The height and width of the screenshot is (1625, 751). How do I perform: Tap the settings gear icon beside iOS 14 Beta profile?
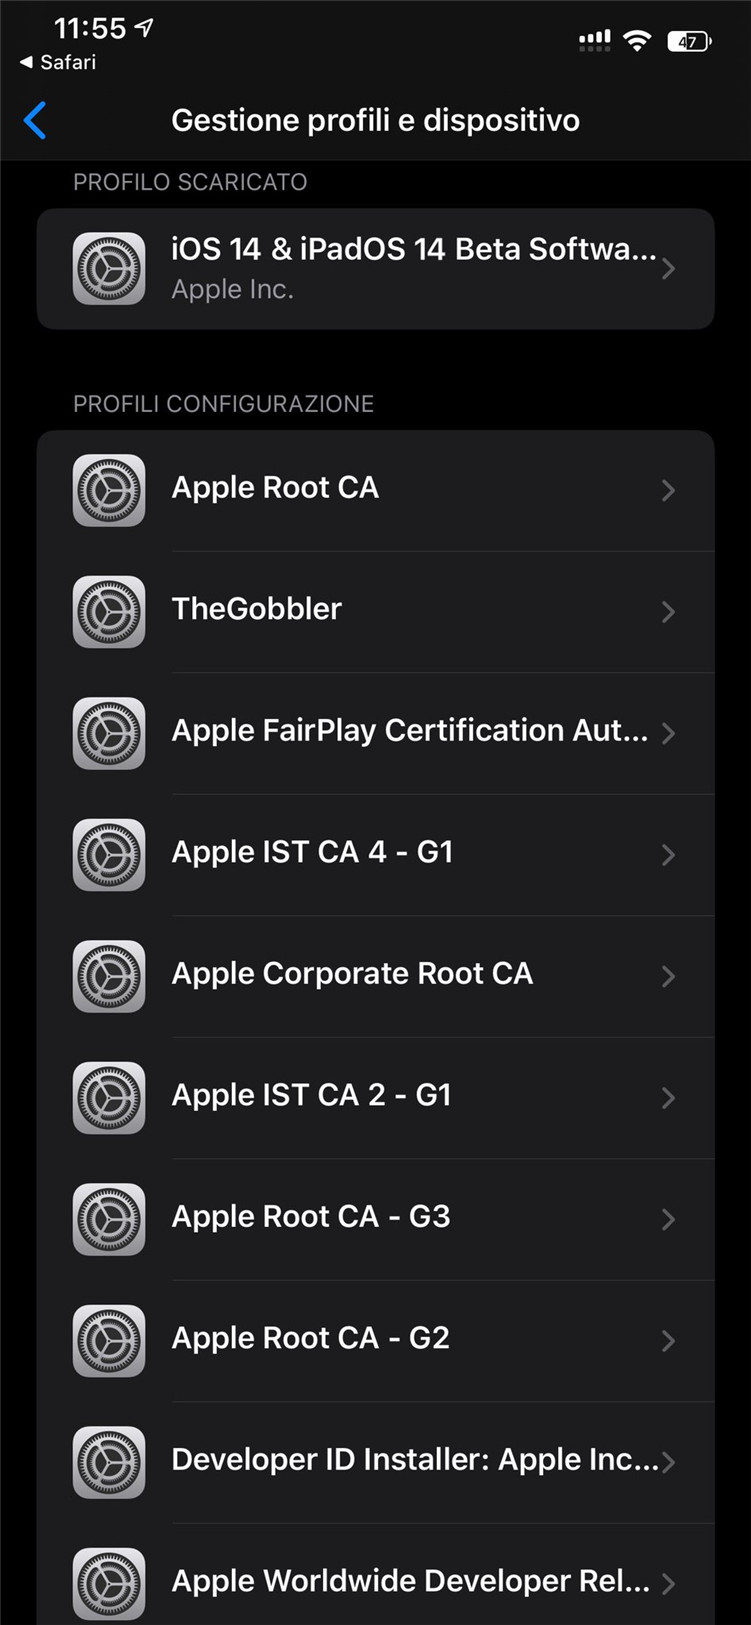coord(109,268)
